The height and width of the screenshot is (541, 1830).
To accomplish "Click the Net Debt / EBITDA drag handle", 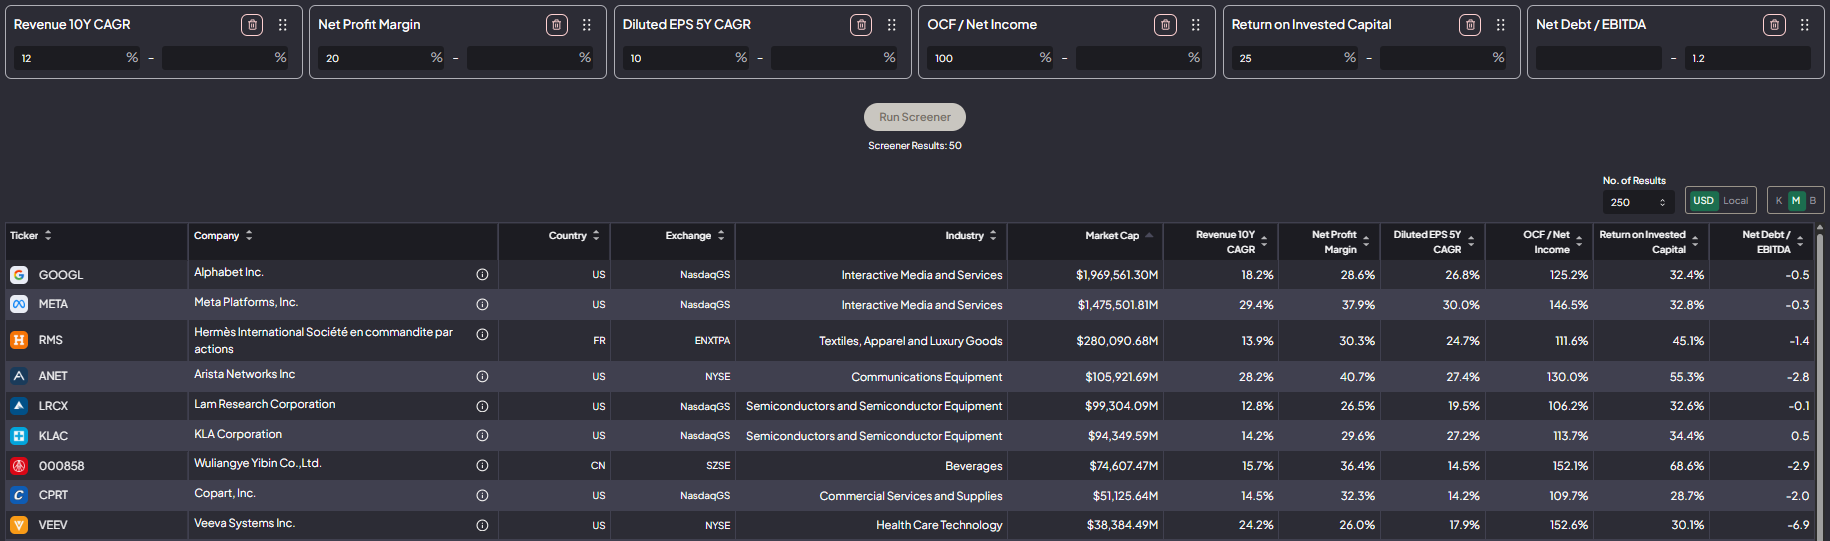I will coord(1805,25).
